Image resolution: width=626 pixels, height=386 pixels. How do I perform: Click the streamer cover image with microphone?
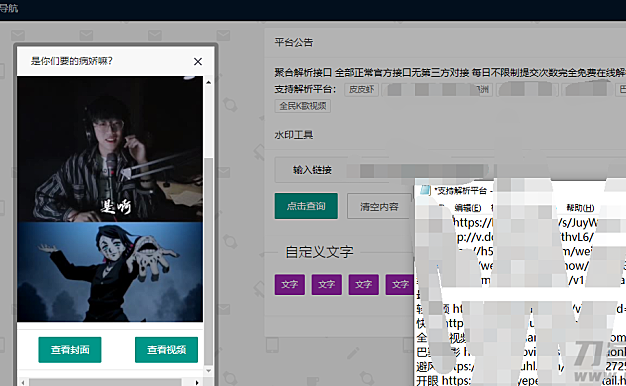(110, 149)
